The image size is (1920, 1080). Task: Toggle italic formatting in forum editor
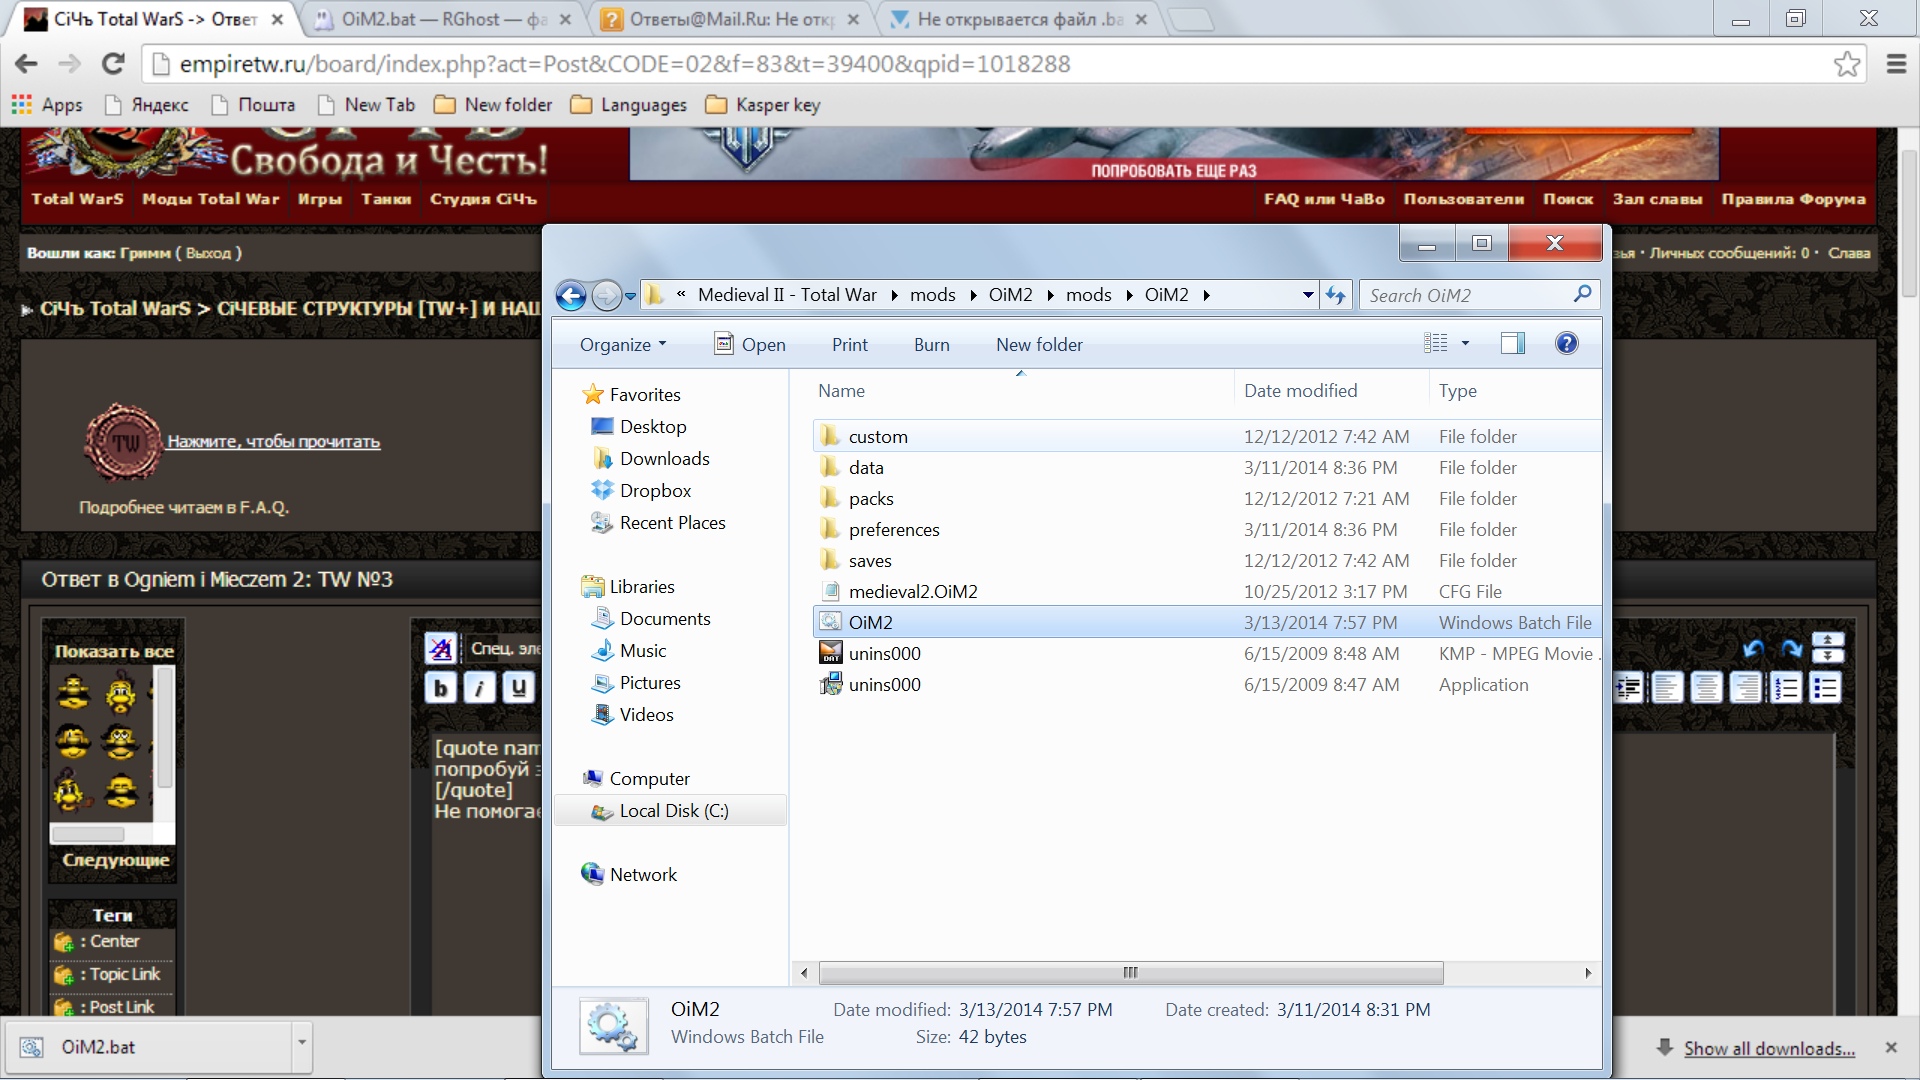pos(480,688)
